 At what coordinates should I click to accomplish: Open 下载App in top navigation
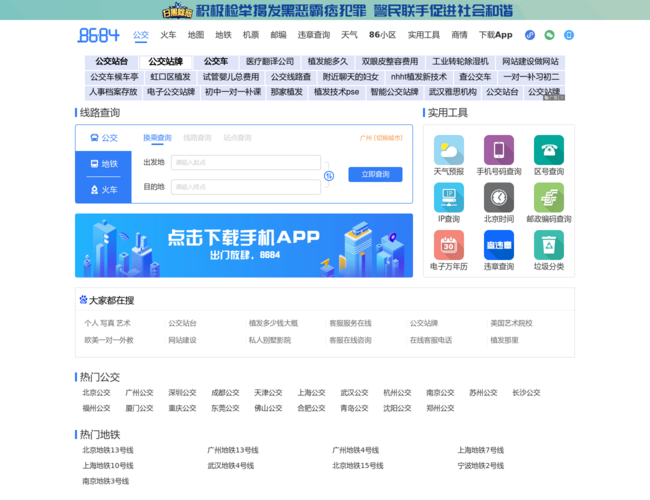pyautogui.click(x=495, y=35)
